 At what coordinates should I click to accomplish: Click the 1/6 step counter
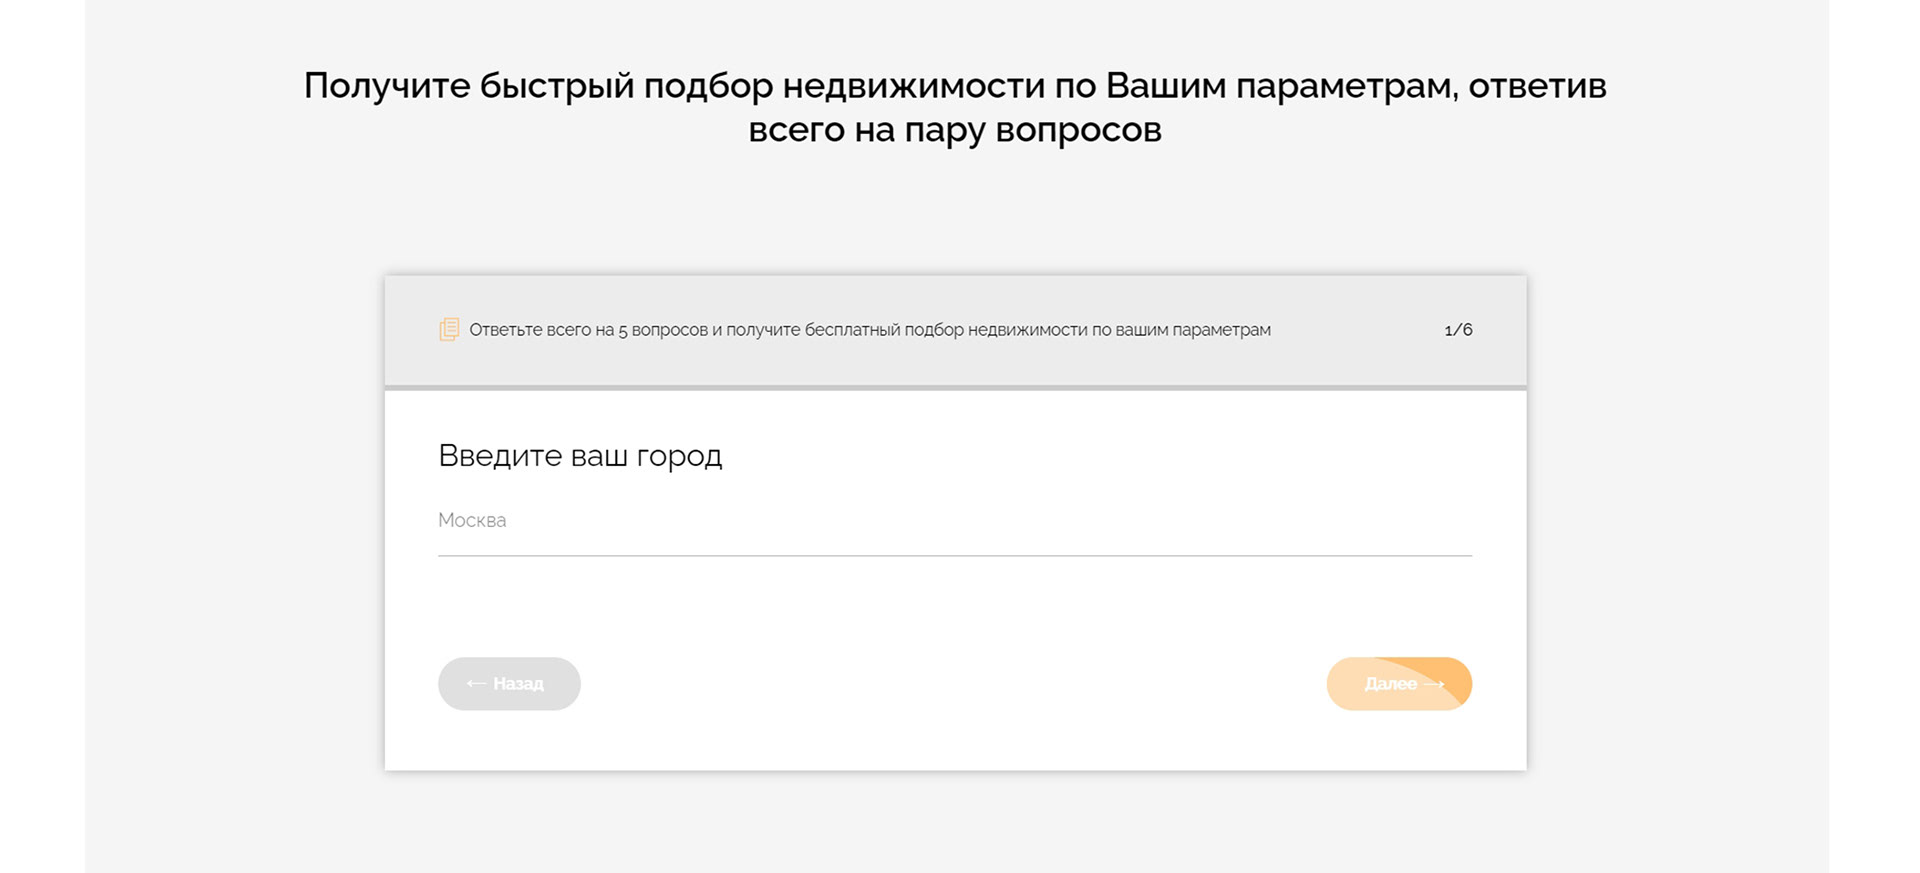point(1458,330)
